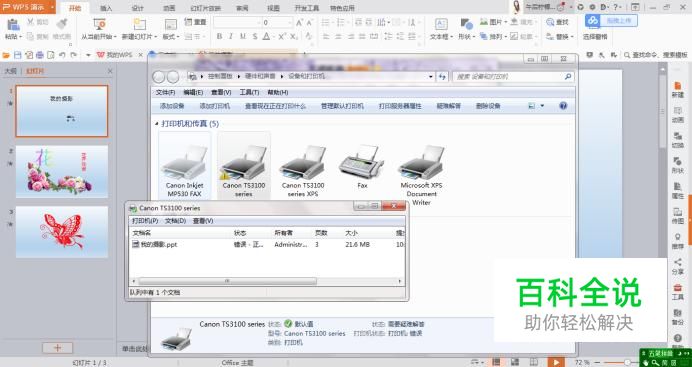Viewport: 692px width, 367px height.
Task: Open the Selection Pane (选择窗格)
Action: 595,37
